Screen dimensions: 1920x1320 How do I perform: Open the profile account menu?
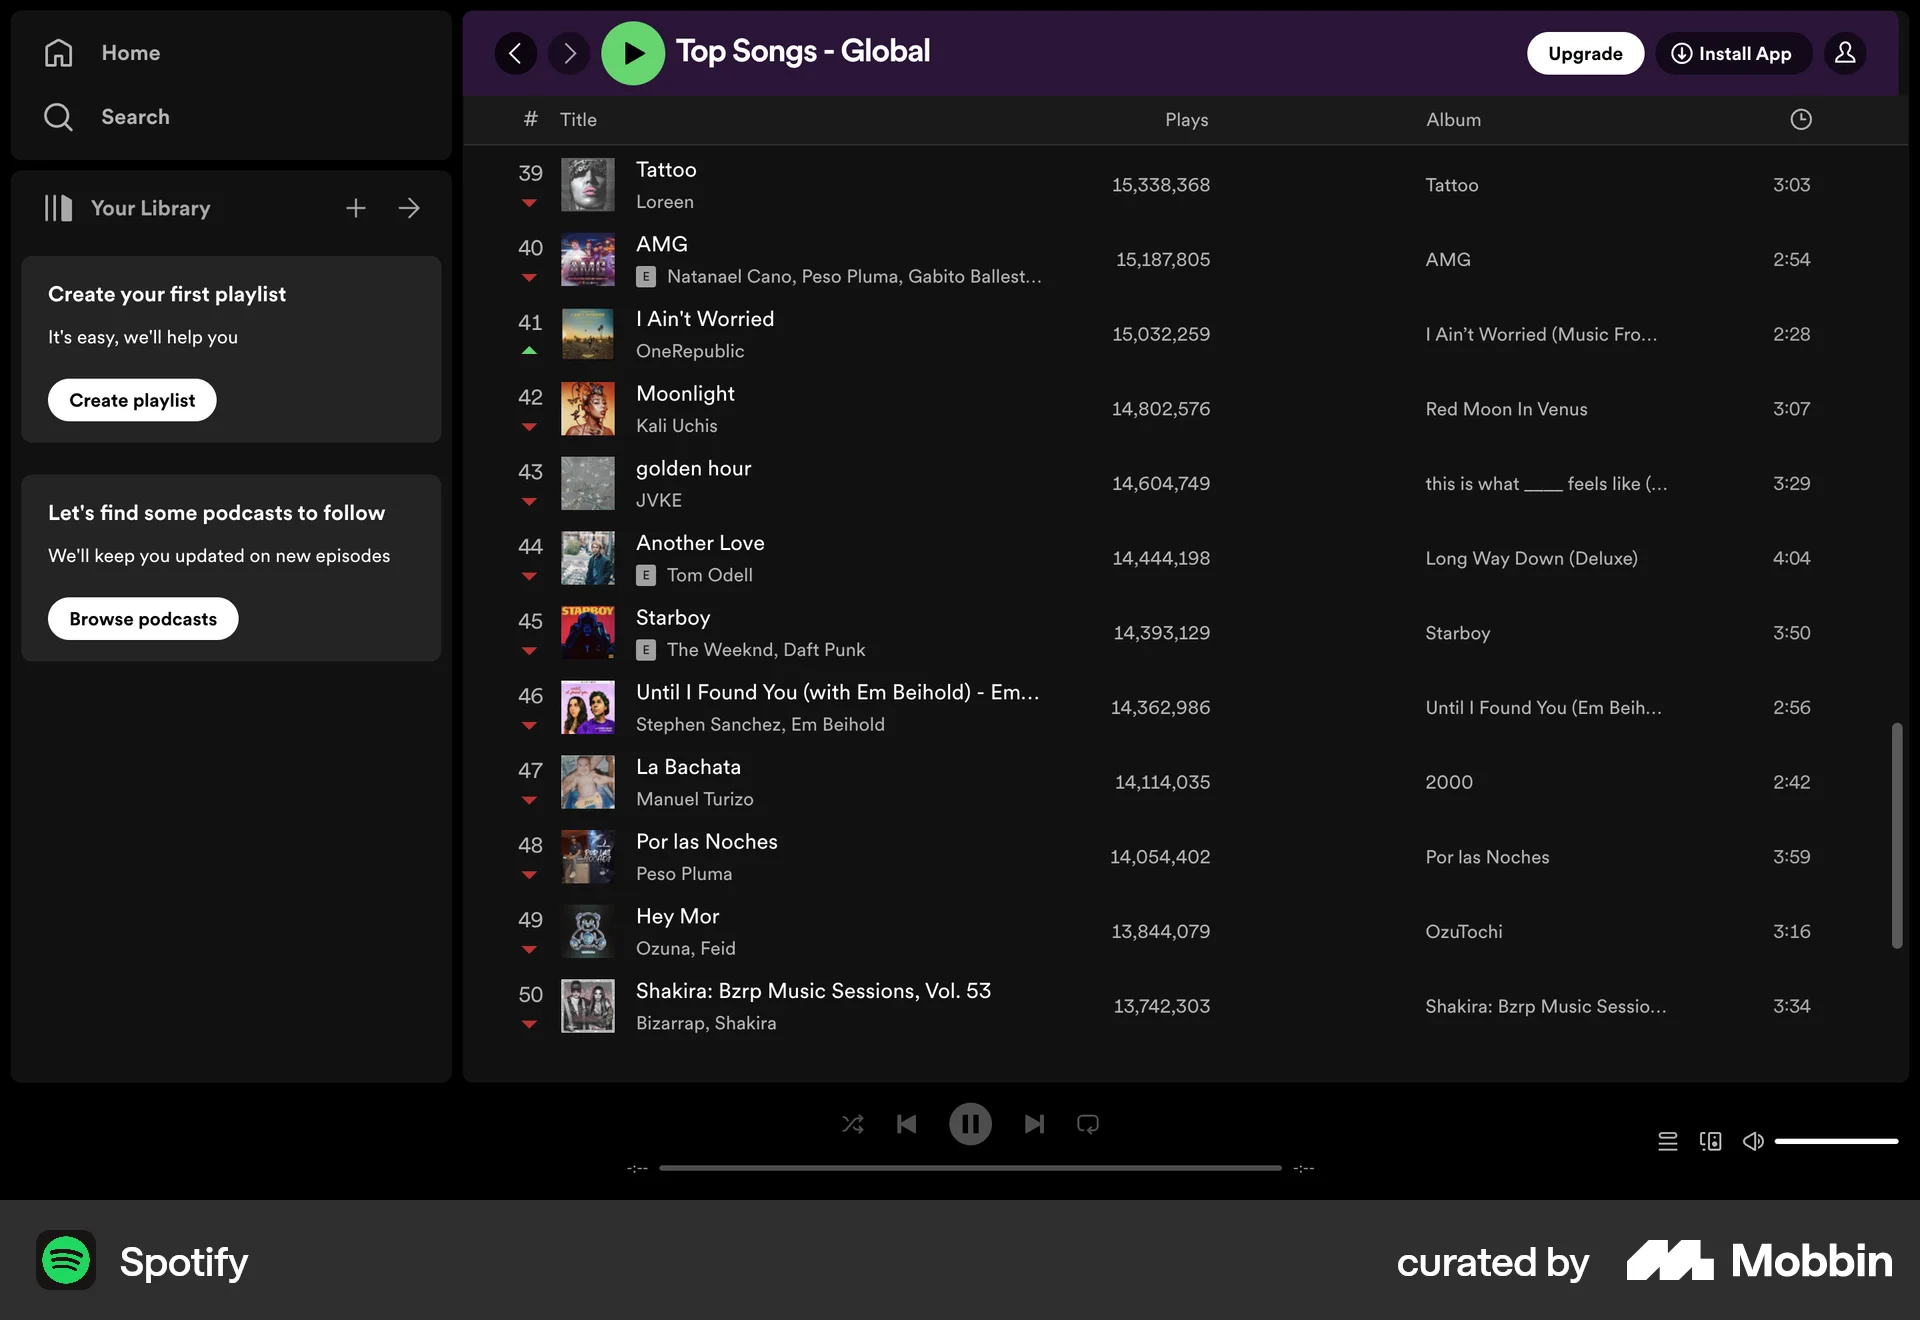pyautogui.click(x=1845, y=53)
